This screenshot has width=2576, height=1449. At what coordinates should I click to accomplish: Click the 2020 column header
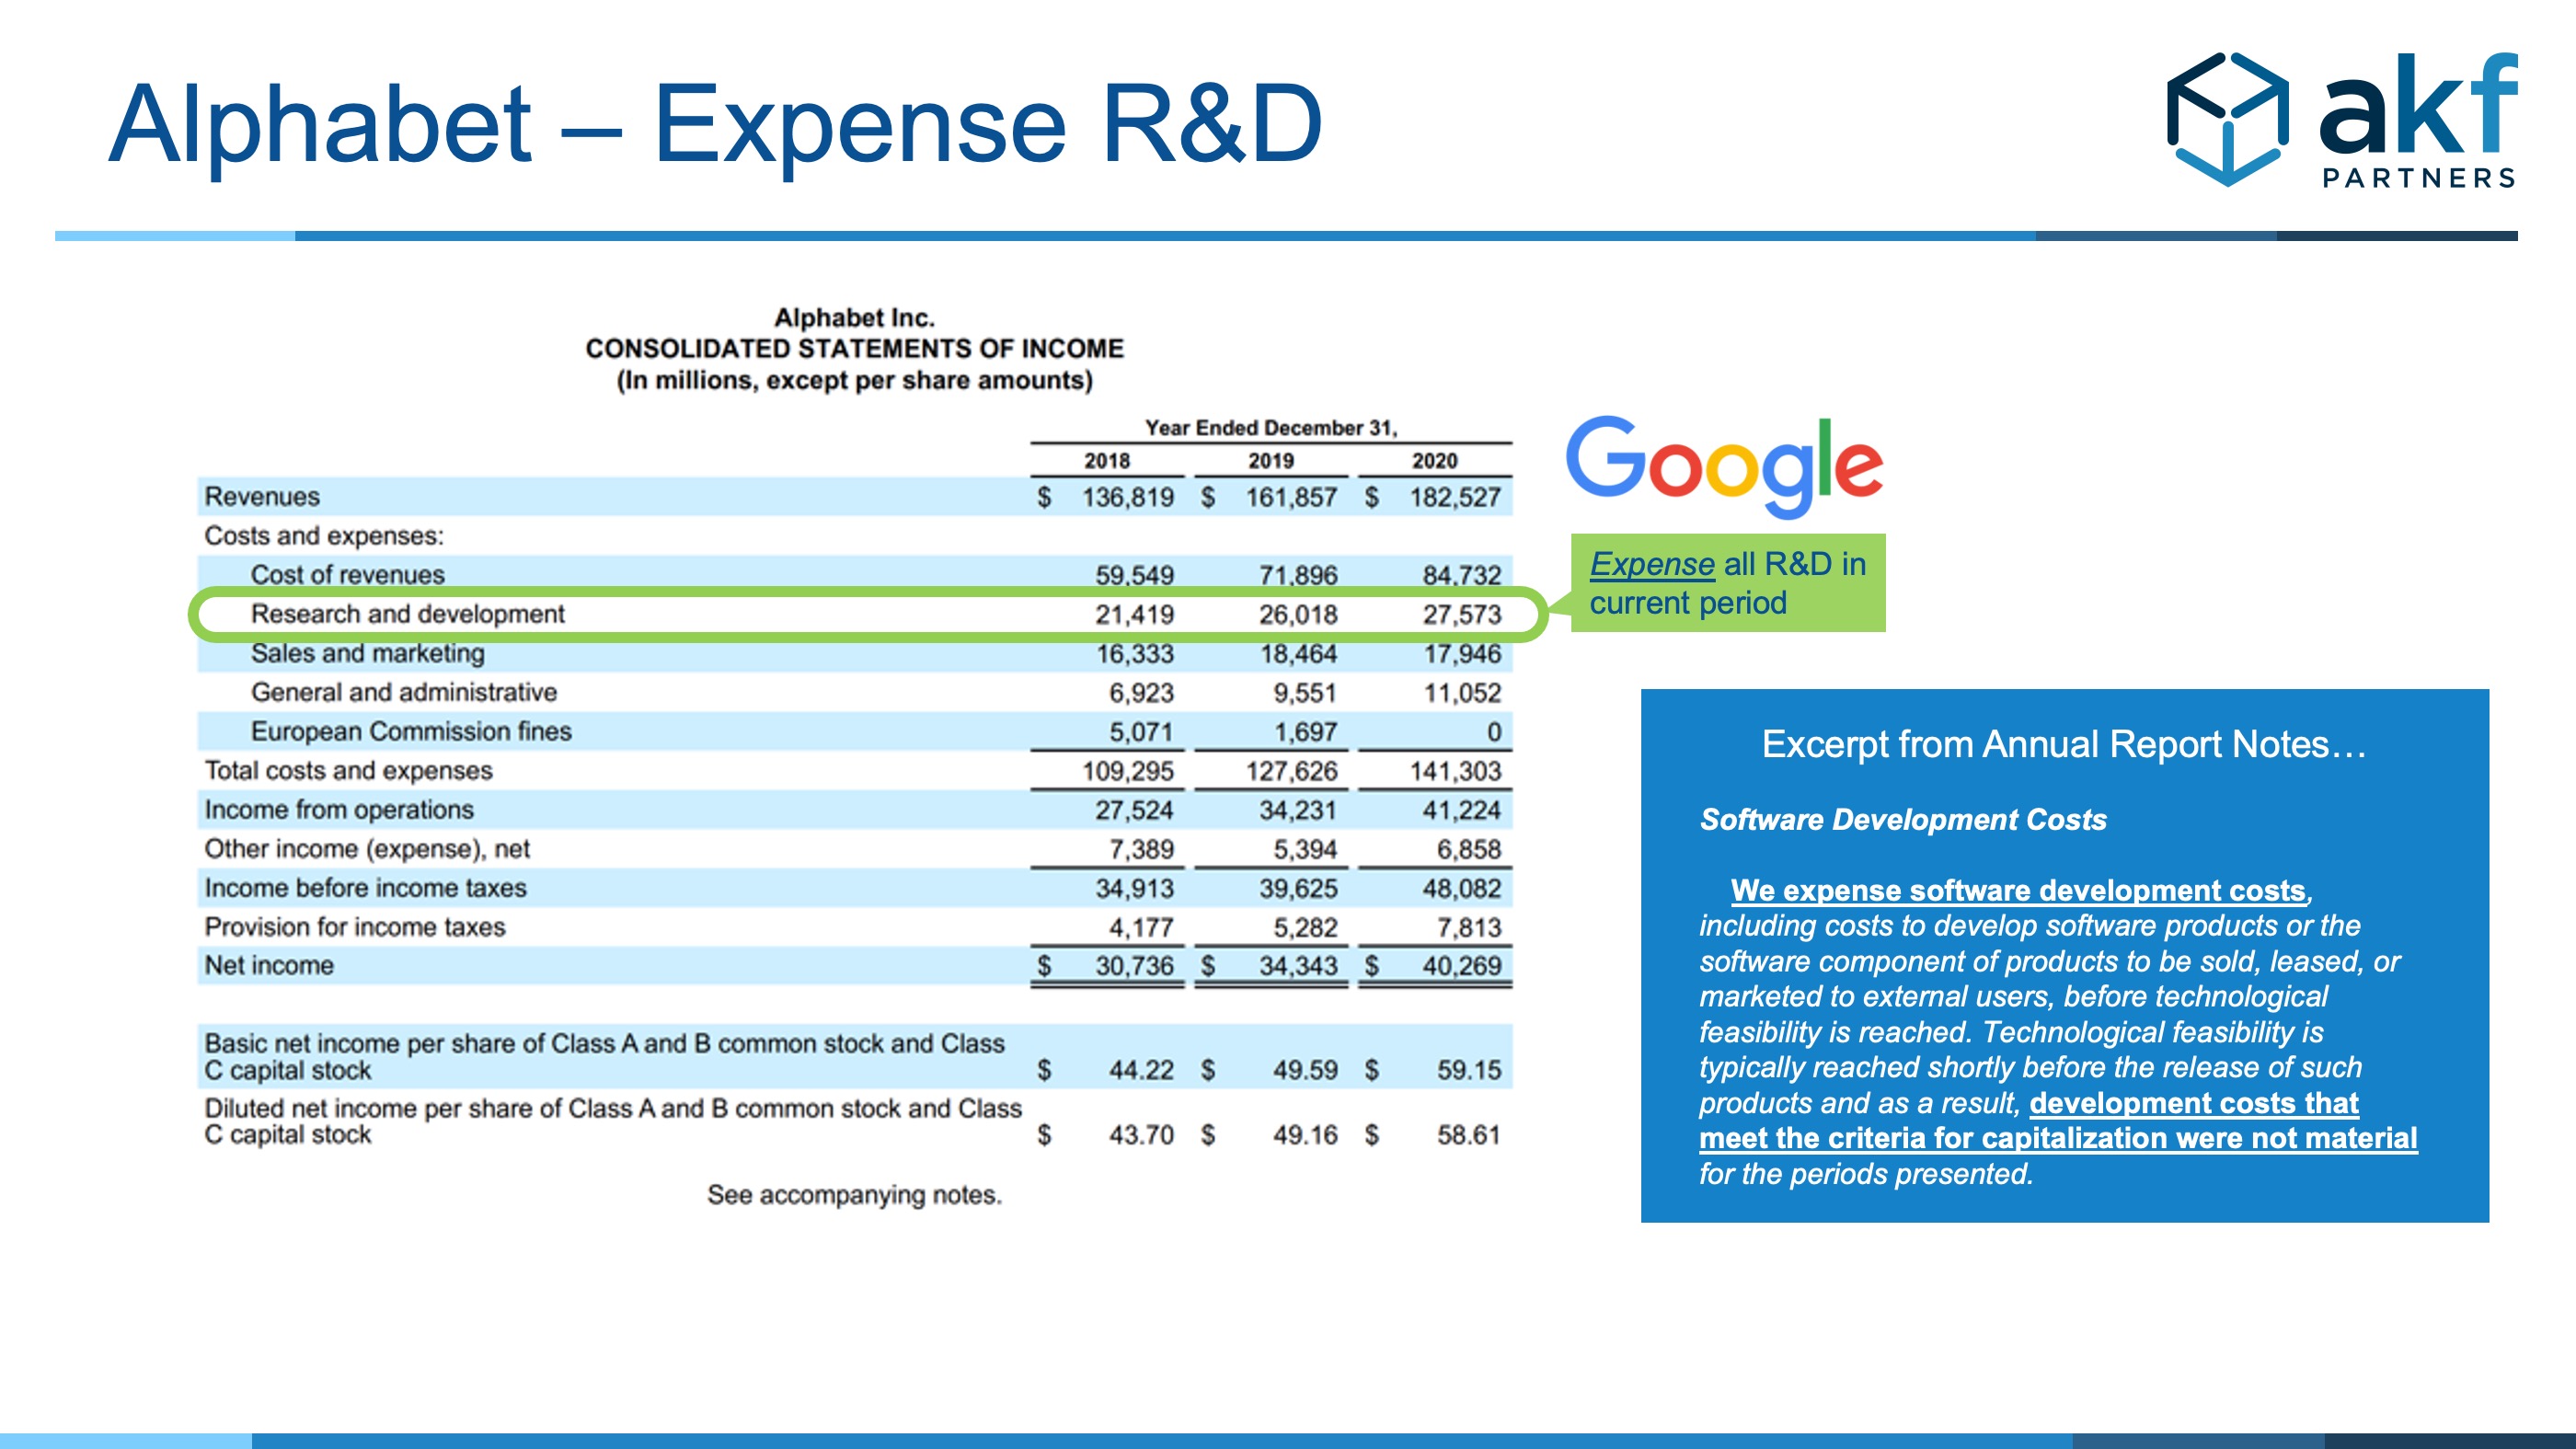click(x=1434, y=460)
